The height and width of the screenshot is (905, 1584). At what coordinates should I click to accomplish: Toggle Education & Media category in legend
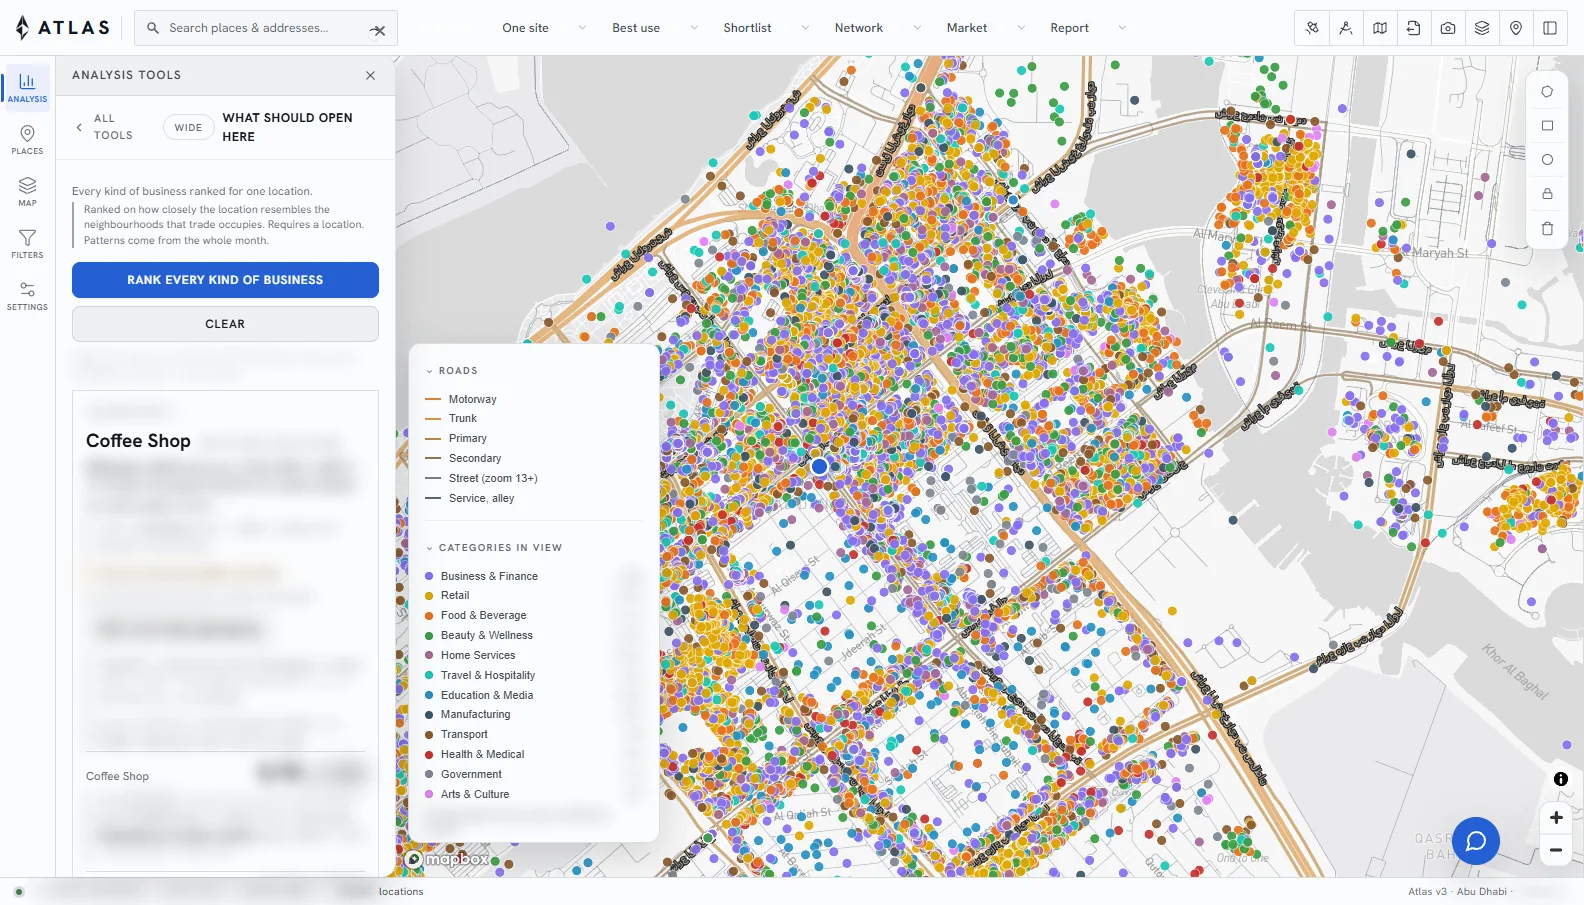[x=478, y=695]
